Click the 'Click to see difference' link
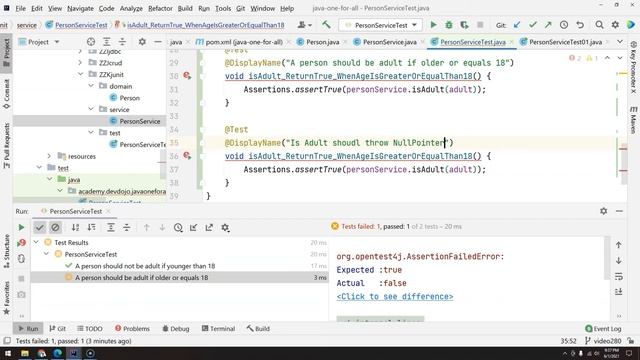 pyautogui.click(x=395, y=297)
